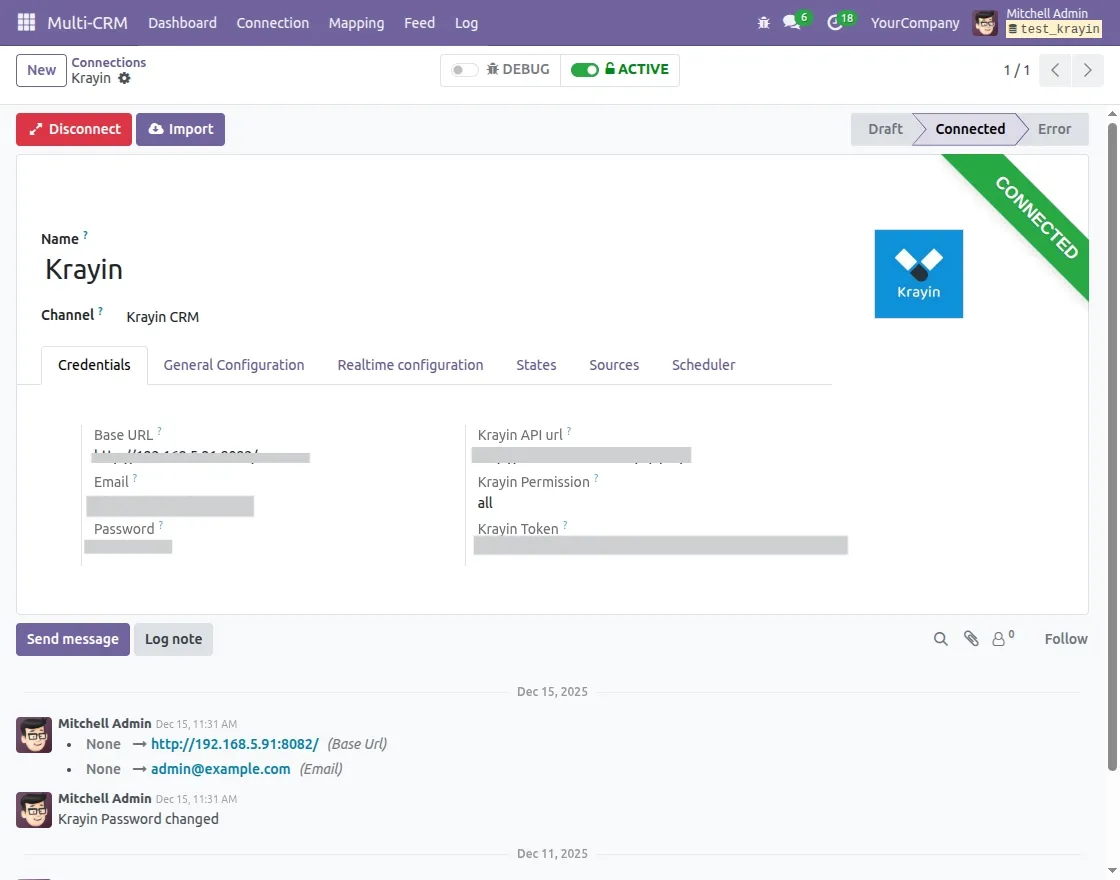The height and width of the screenshot is (880, 1120).
Task: Open the apps grid home menu
Action: pyautogui.click(x=26, y=22)
